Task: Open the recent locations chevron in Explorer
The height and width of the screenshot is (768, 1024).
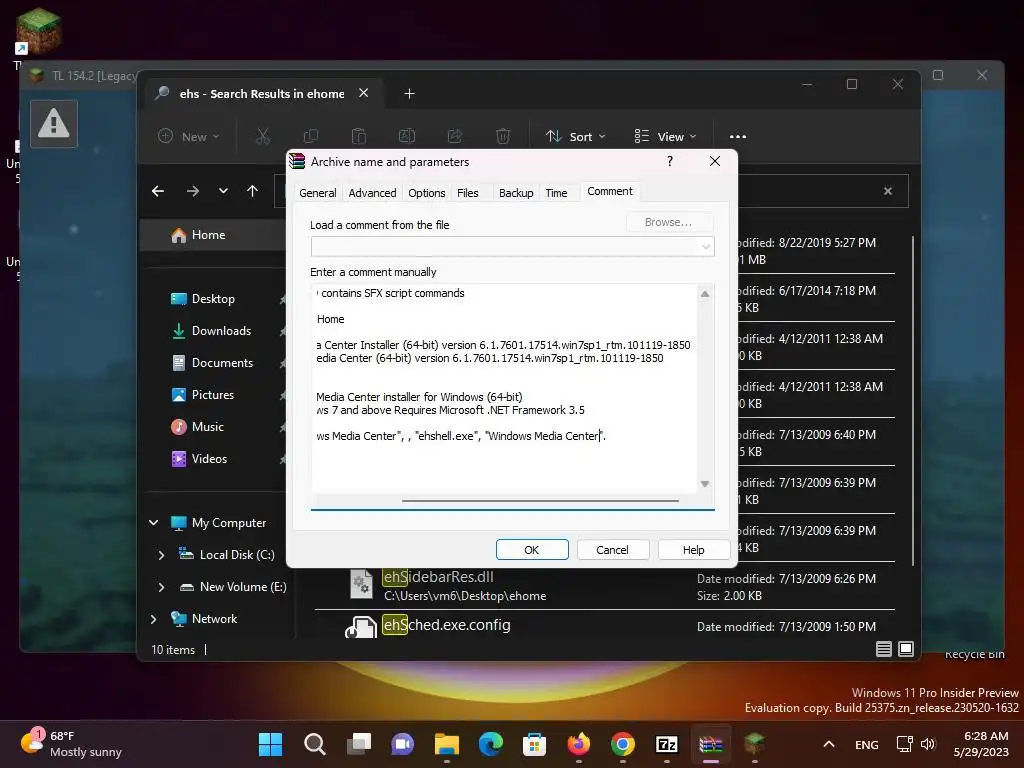Action: pos(223,191)
